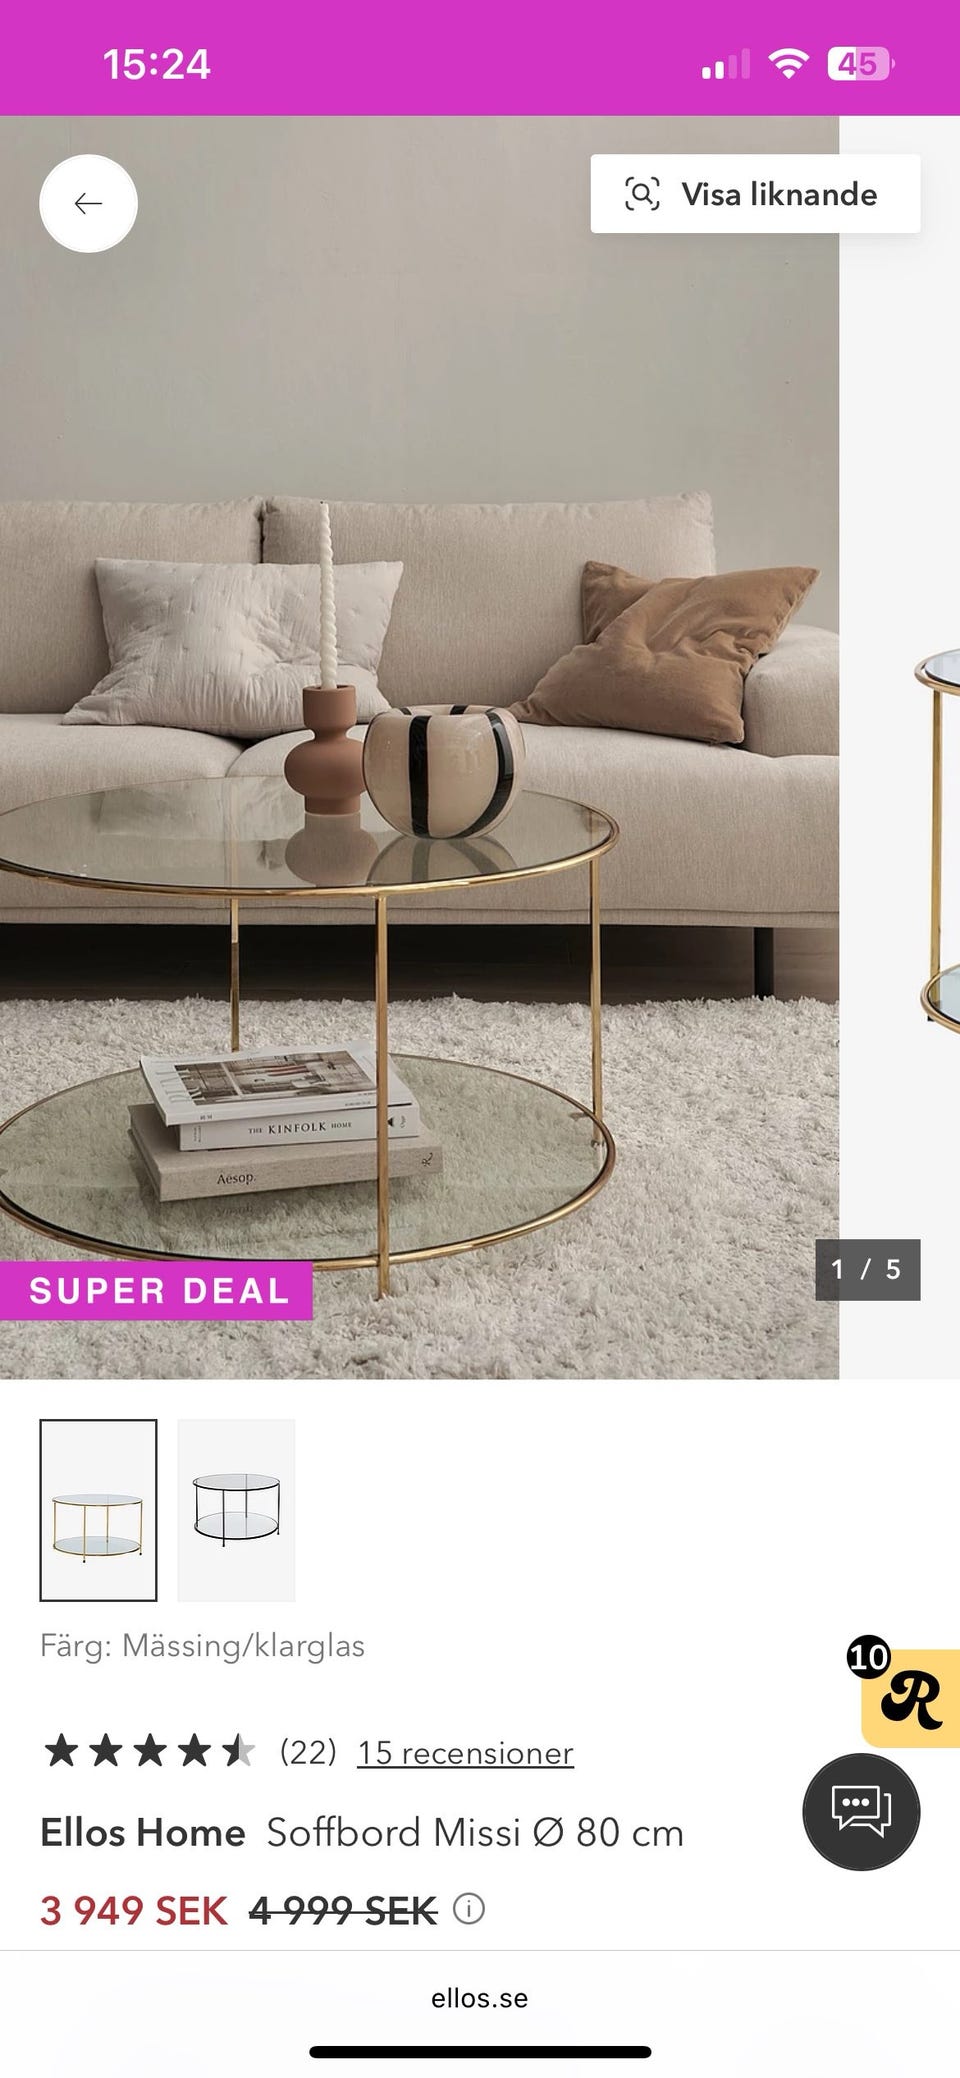This screenshot has width=960, height=2078.
Task: Tap the ellos.se address bar
Action: point(480,1998)
